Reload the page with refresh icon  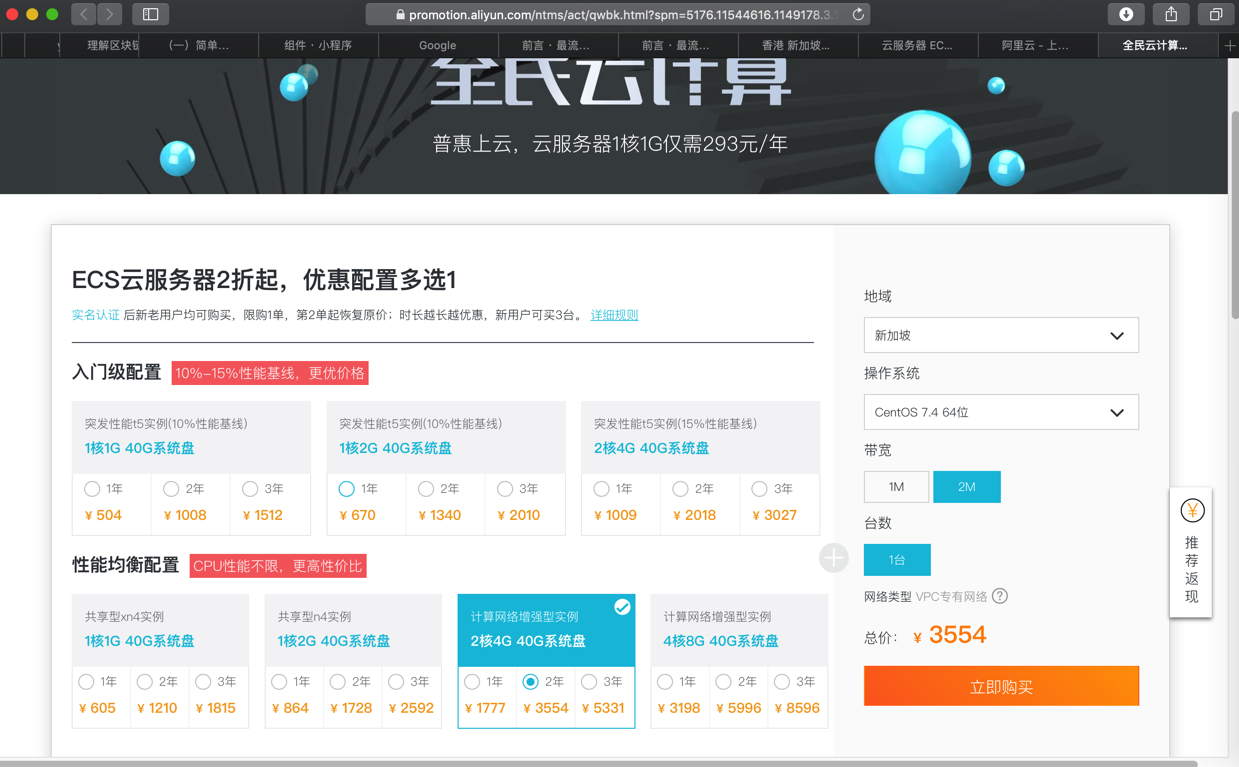pyautogui.click(x=857, y=14)
